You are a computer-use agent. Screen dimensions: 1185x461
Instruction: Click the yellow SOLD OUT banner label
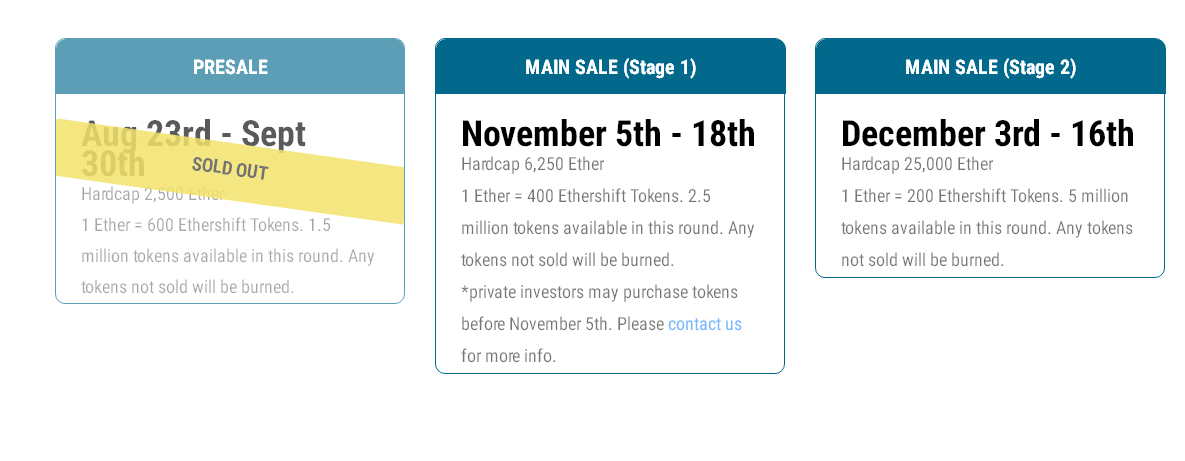pos(230,168)
